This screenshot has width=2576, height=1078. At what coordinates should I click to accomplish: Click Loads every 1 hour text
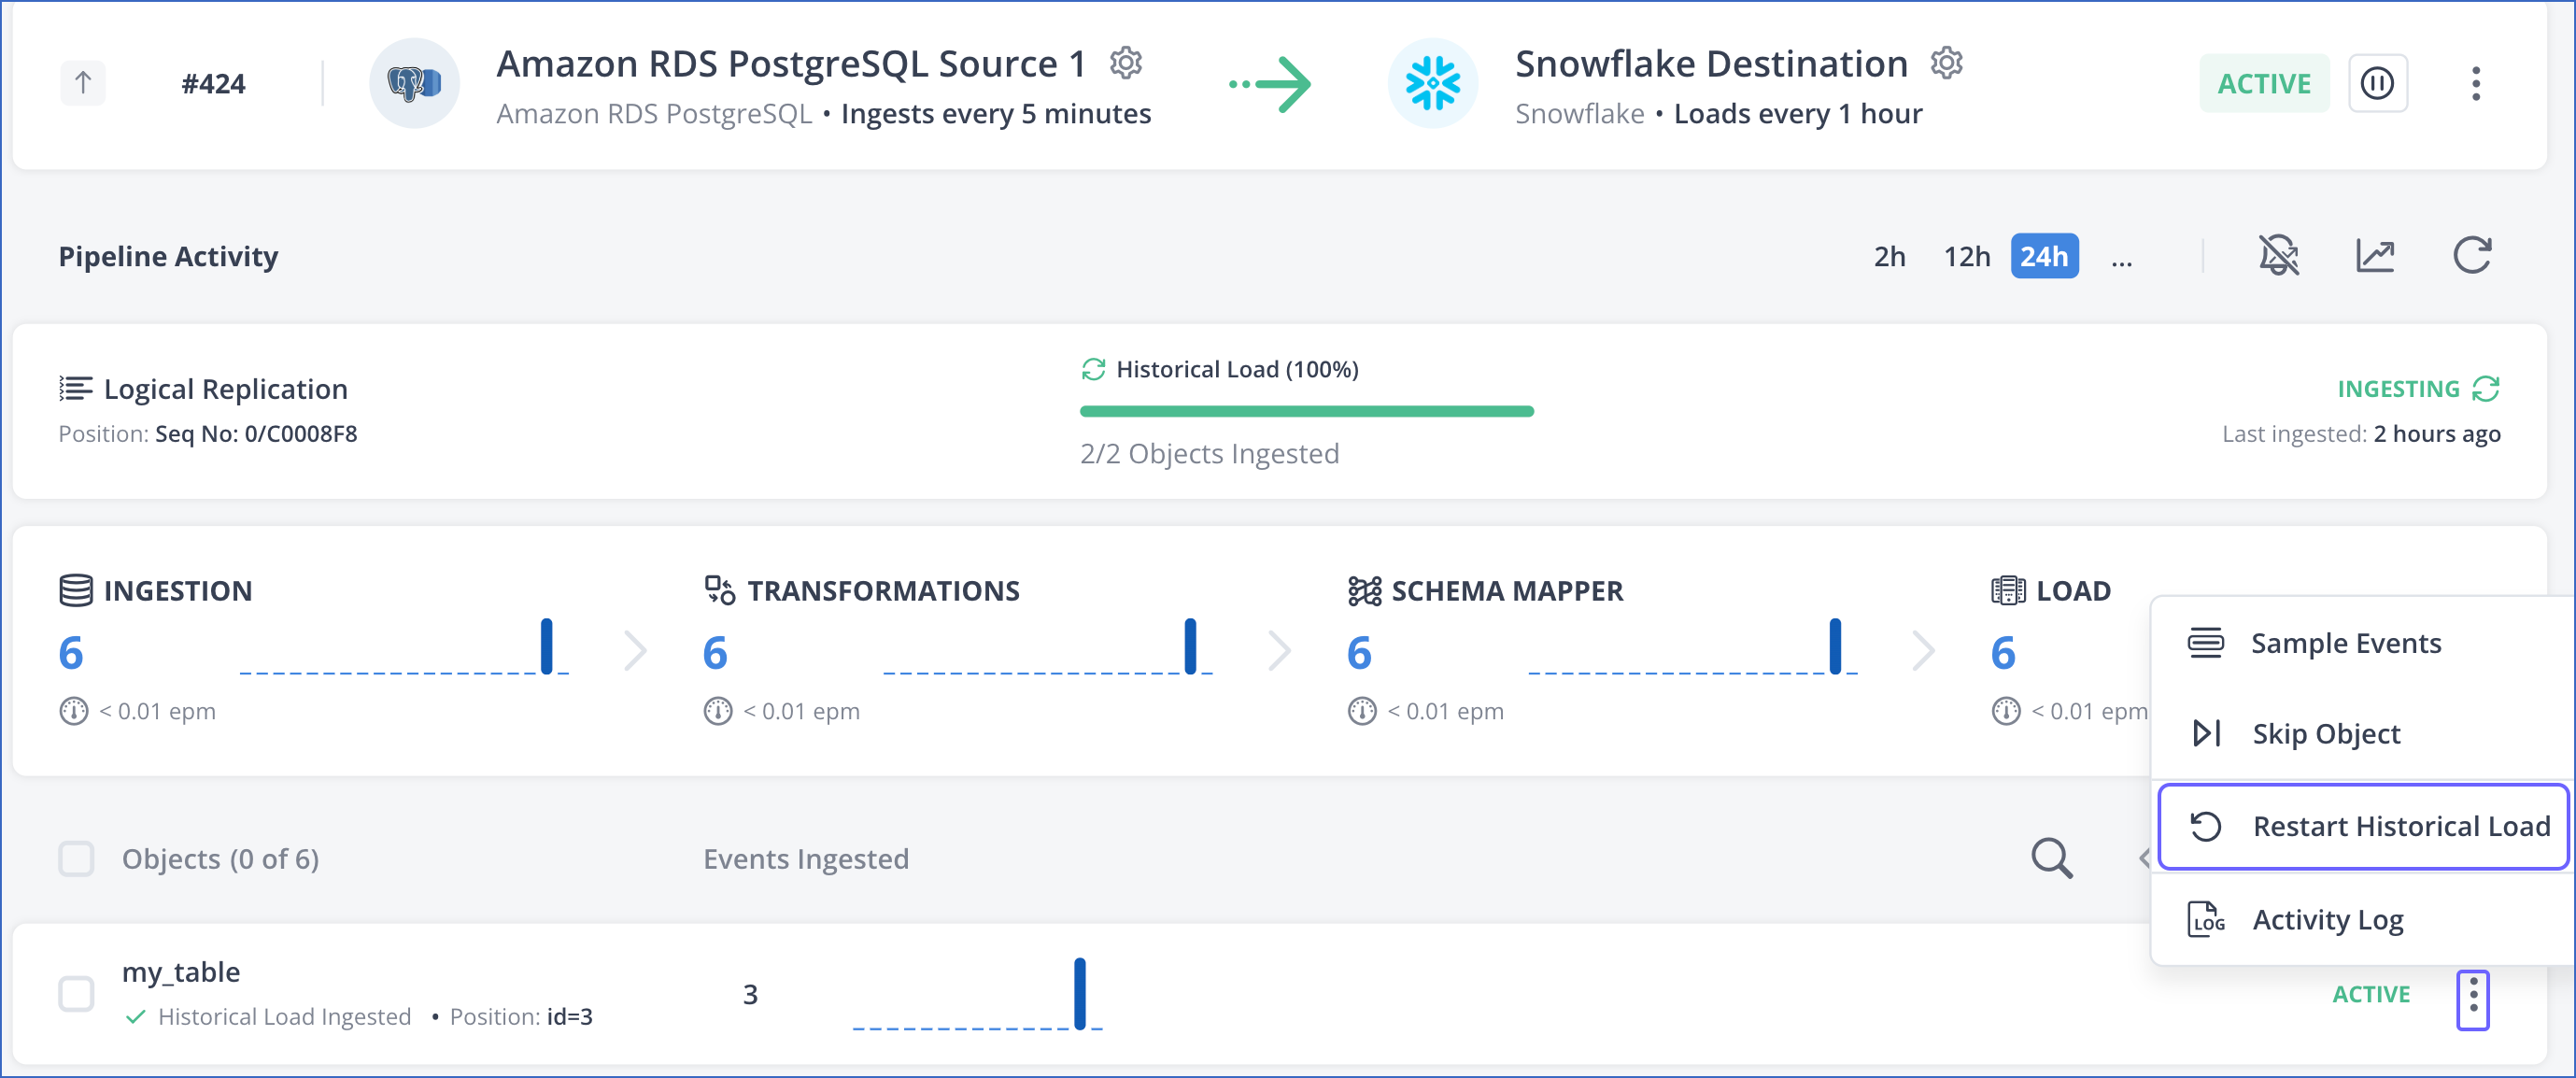pyautogui.click(x=1798, y=114)
